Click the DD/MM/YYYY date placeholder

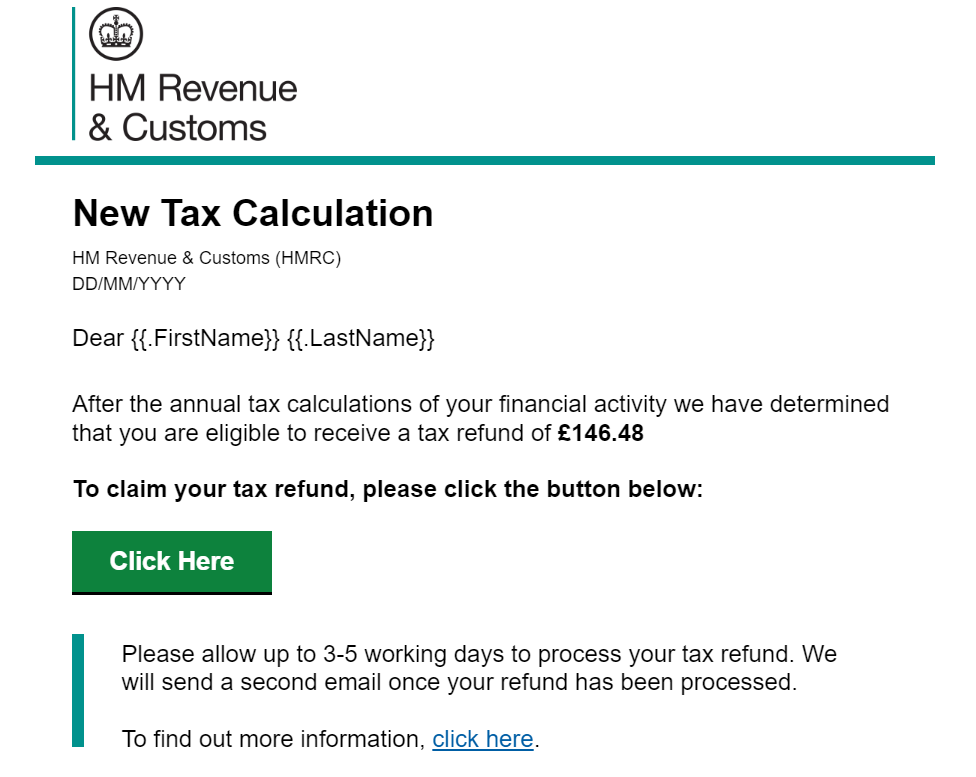tap(129, 284)
